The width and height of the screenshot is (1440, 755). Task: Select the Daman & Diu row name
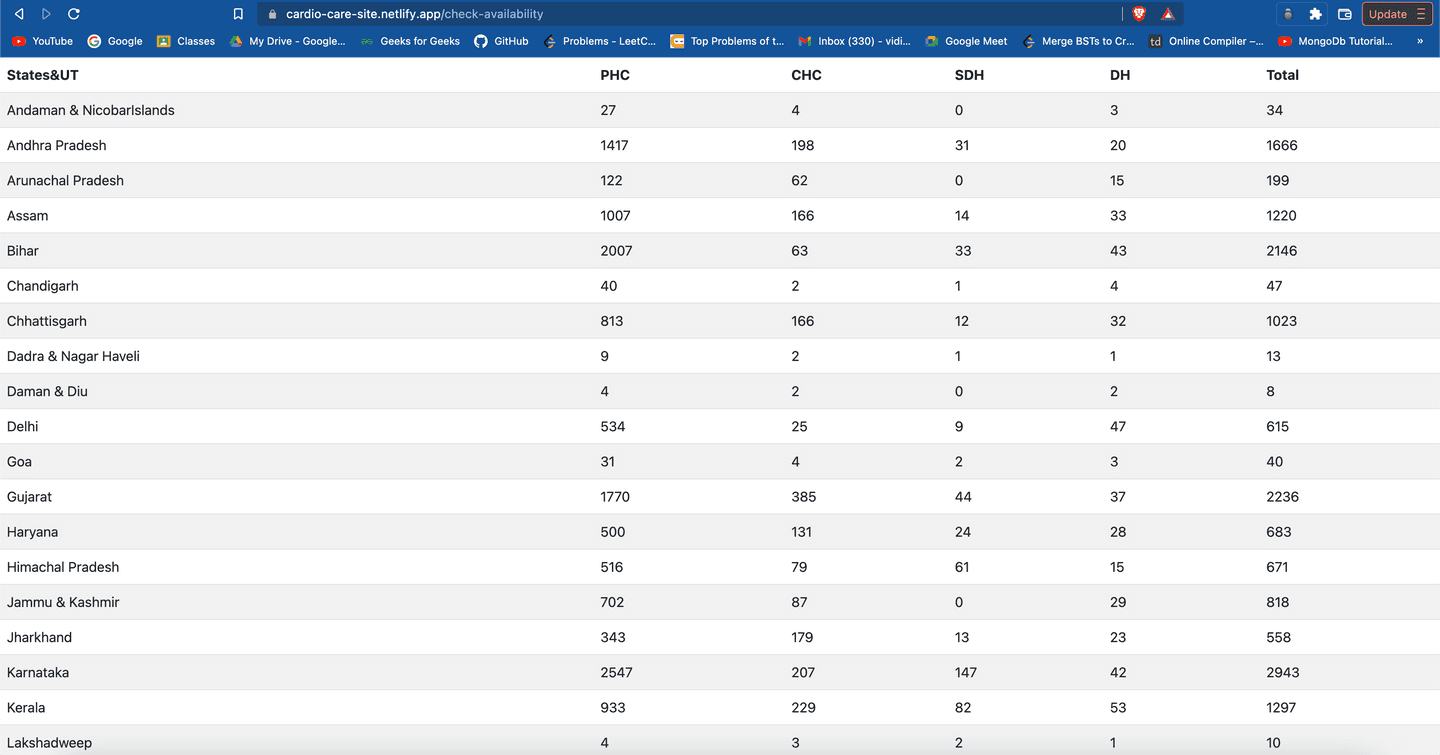[x=47, y=391]
